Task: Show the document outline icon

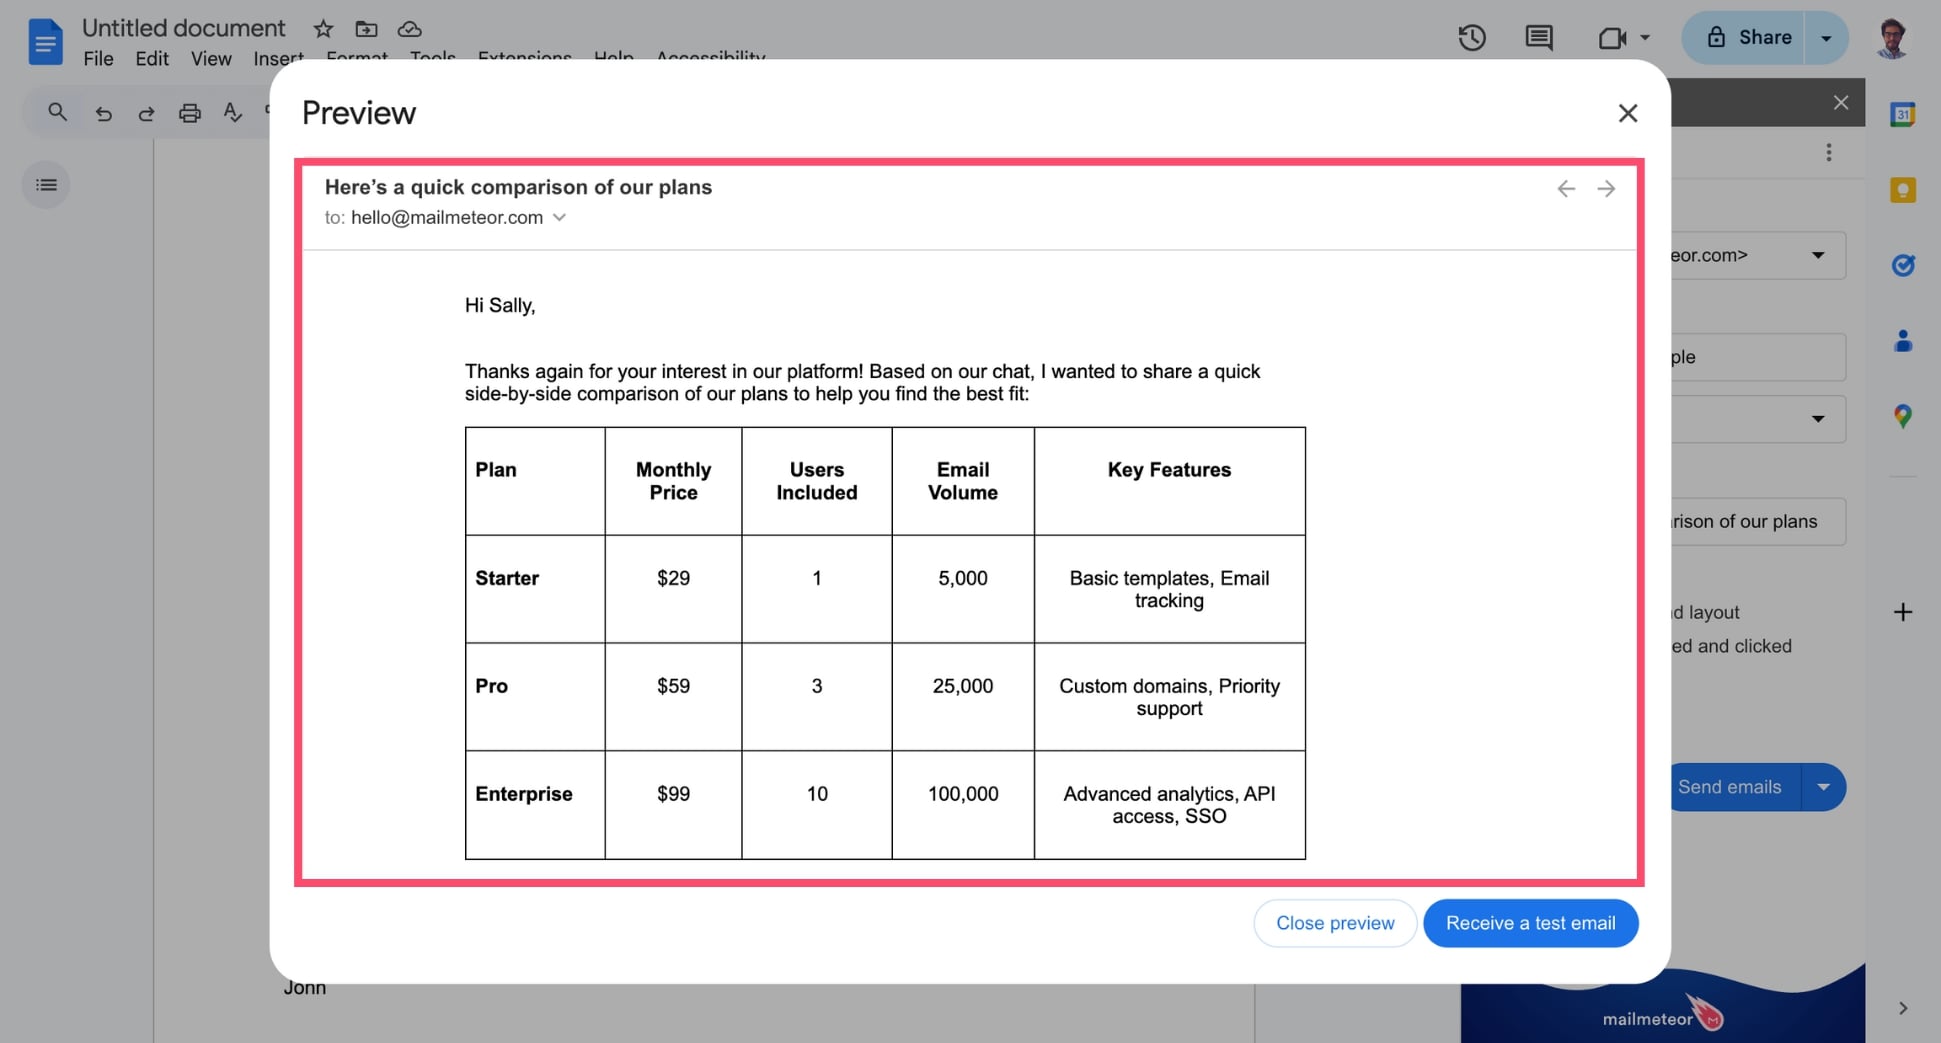Action: tap(46, 185)
